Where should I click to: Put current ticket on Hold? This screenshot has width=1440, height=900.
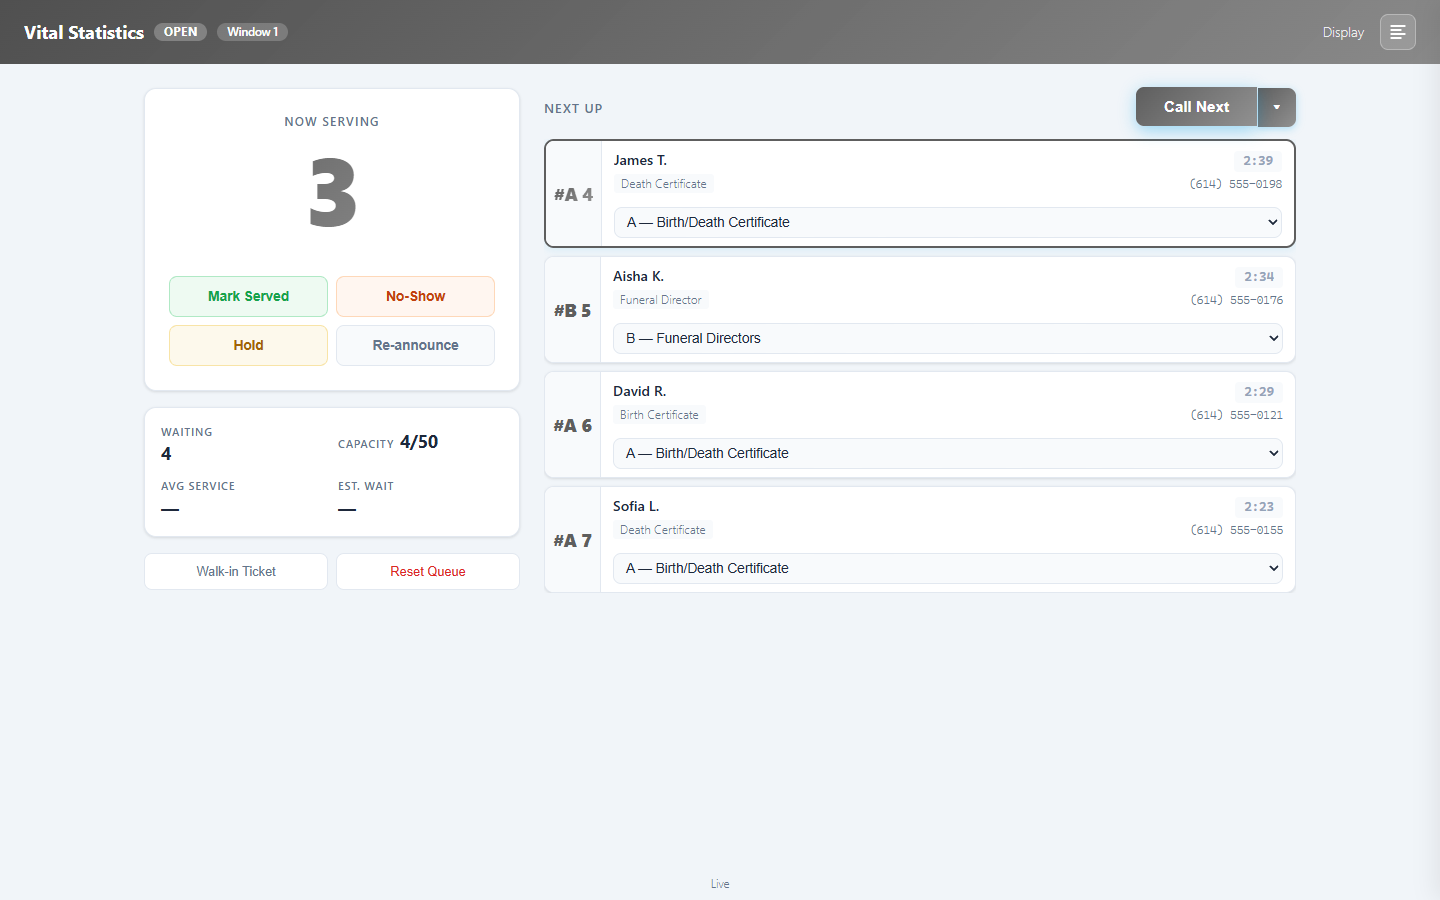tap(248, 345)
